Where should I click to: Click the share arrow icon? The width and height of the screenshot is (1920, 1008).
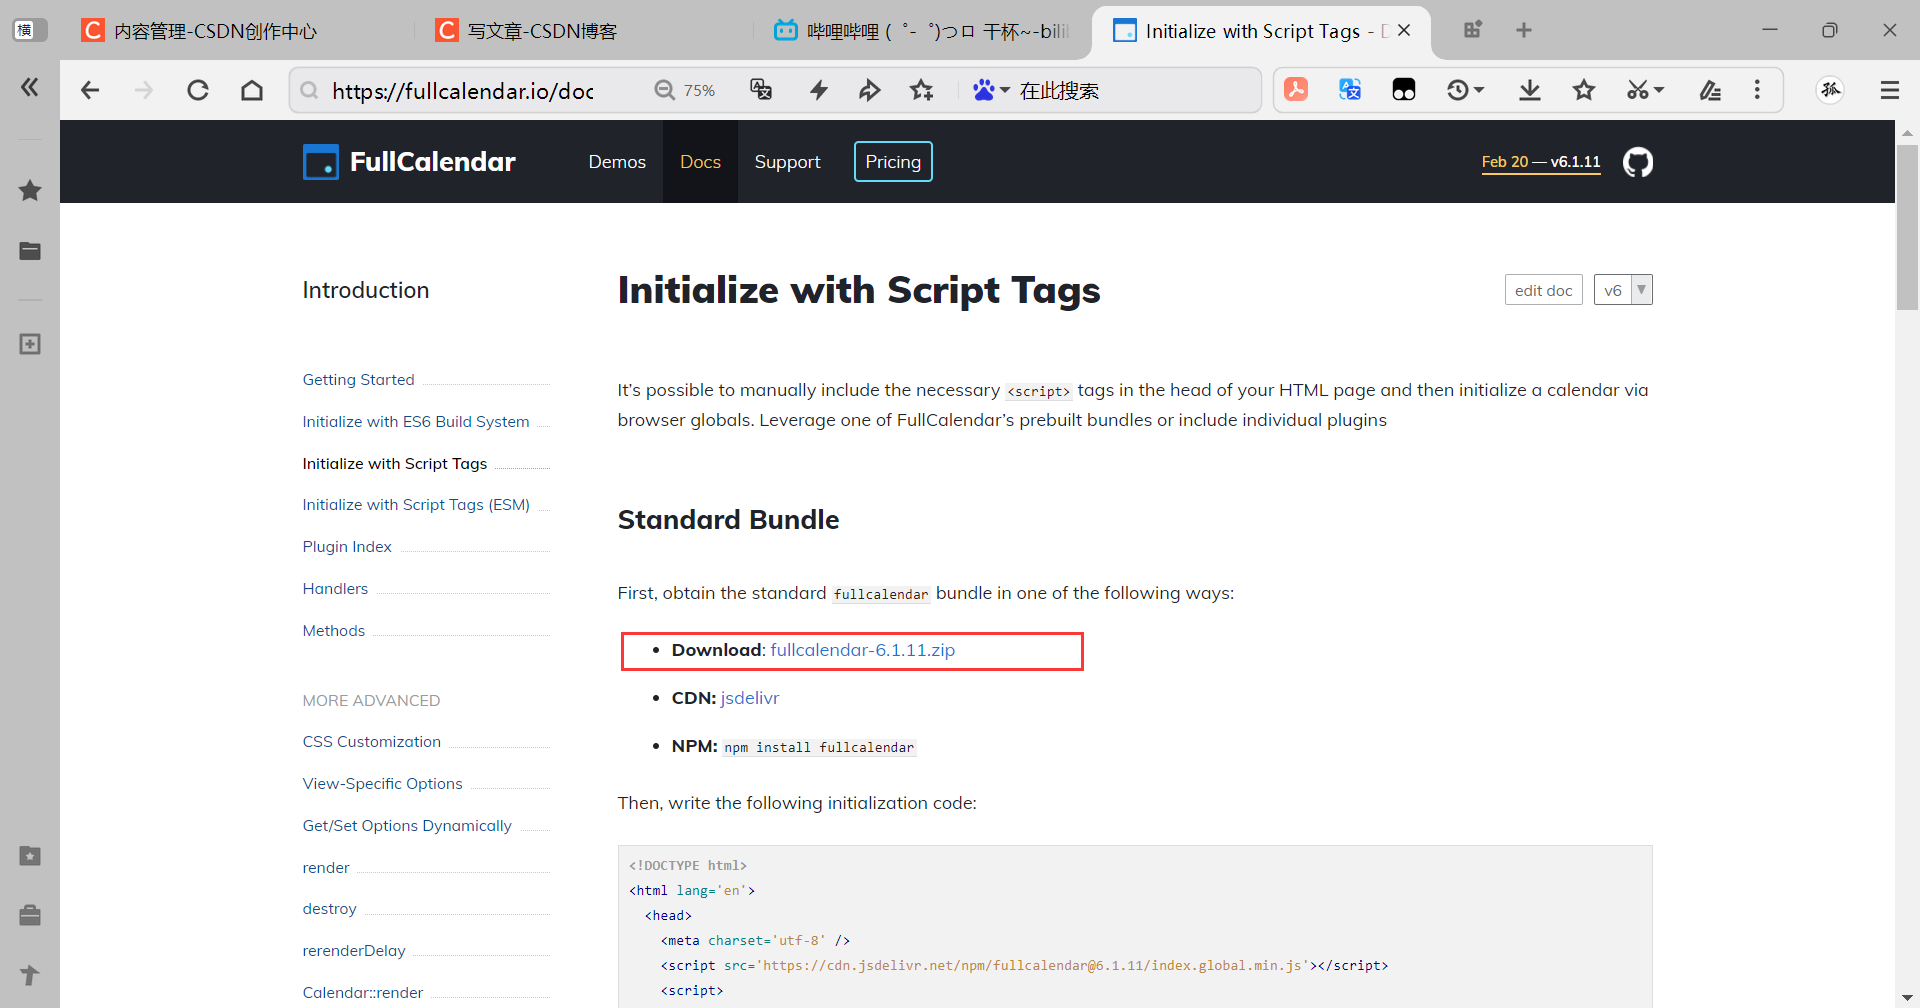pos(870,90)
